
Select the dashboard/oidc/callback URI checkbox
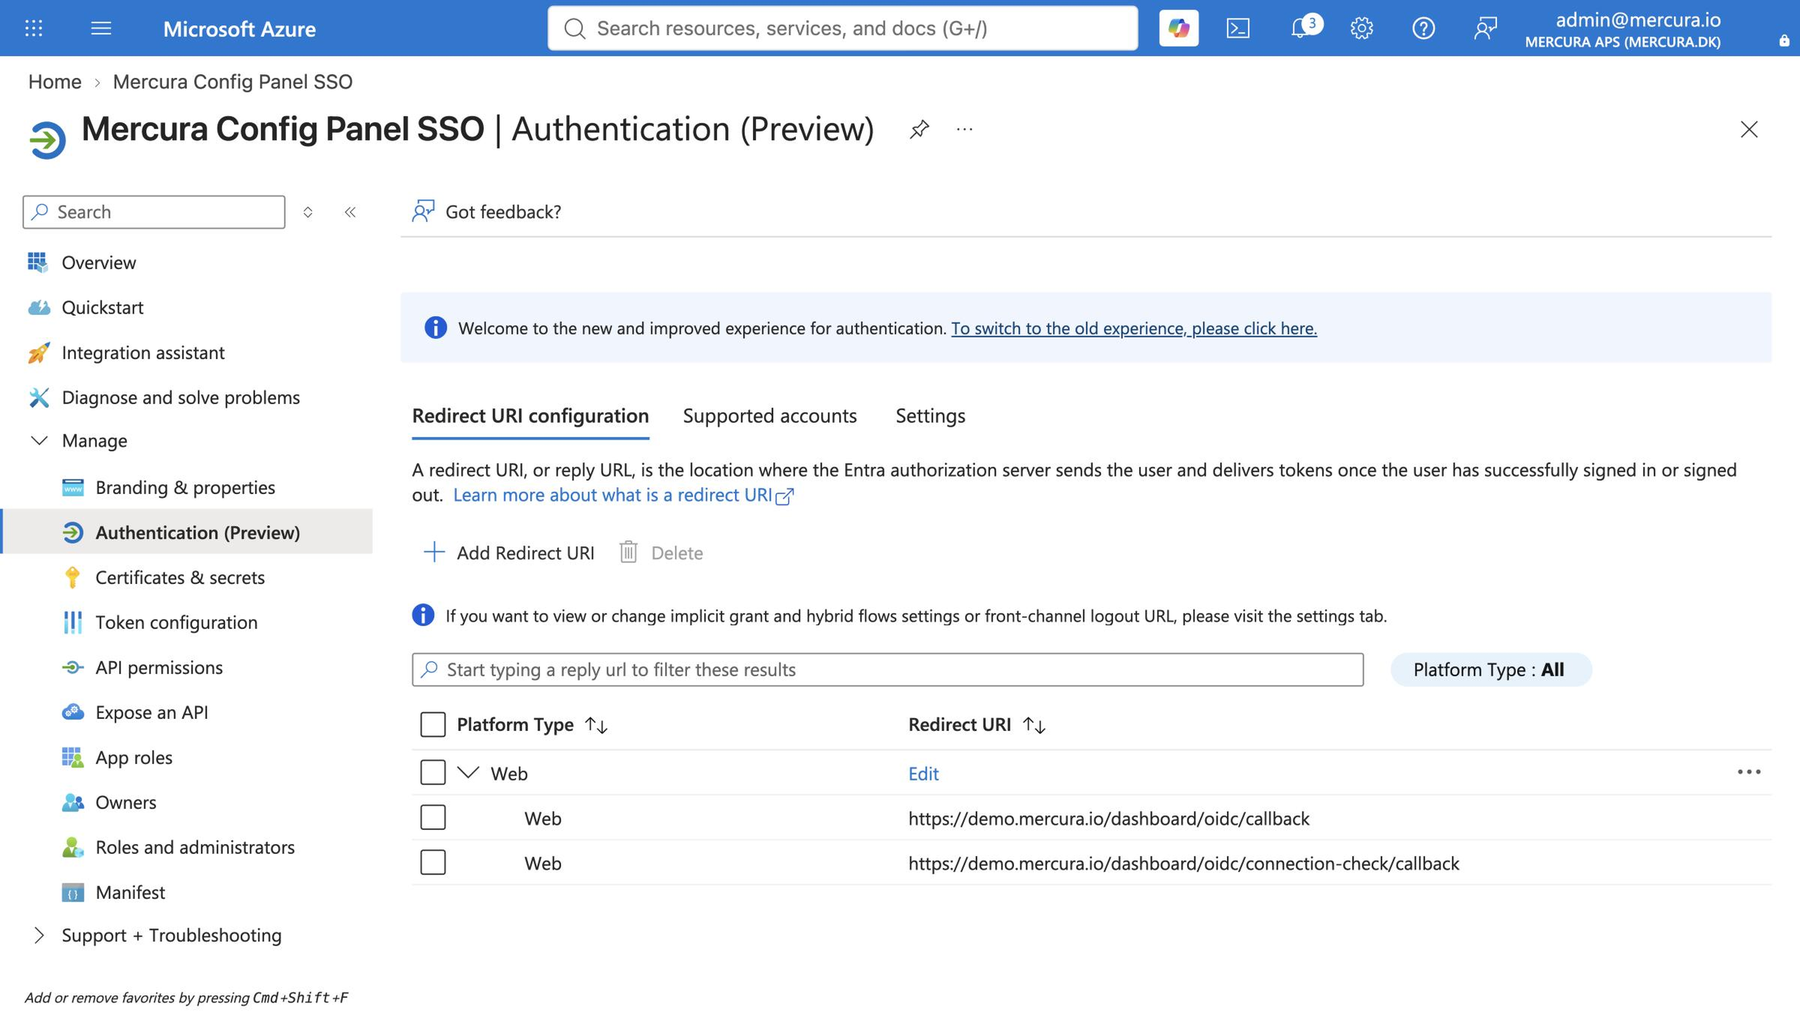click(433, 817)
